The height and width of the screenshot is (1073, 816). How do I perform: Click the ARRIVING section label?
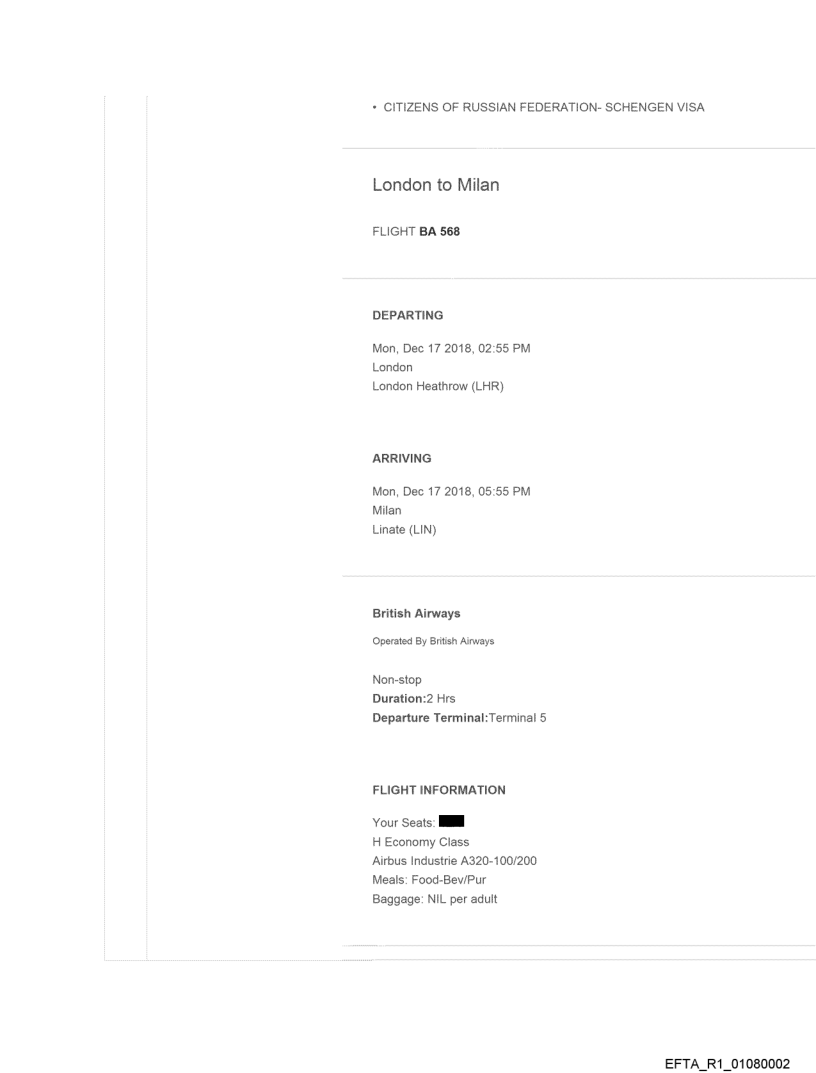[x=401, y=458]
